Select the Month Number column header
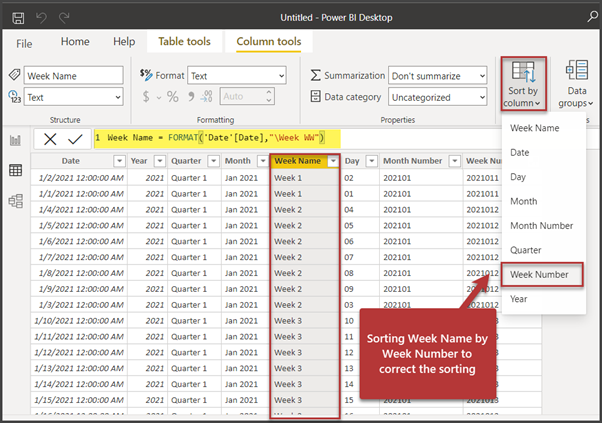 click(x=412, y=161)
